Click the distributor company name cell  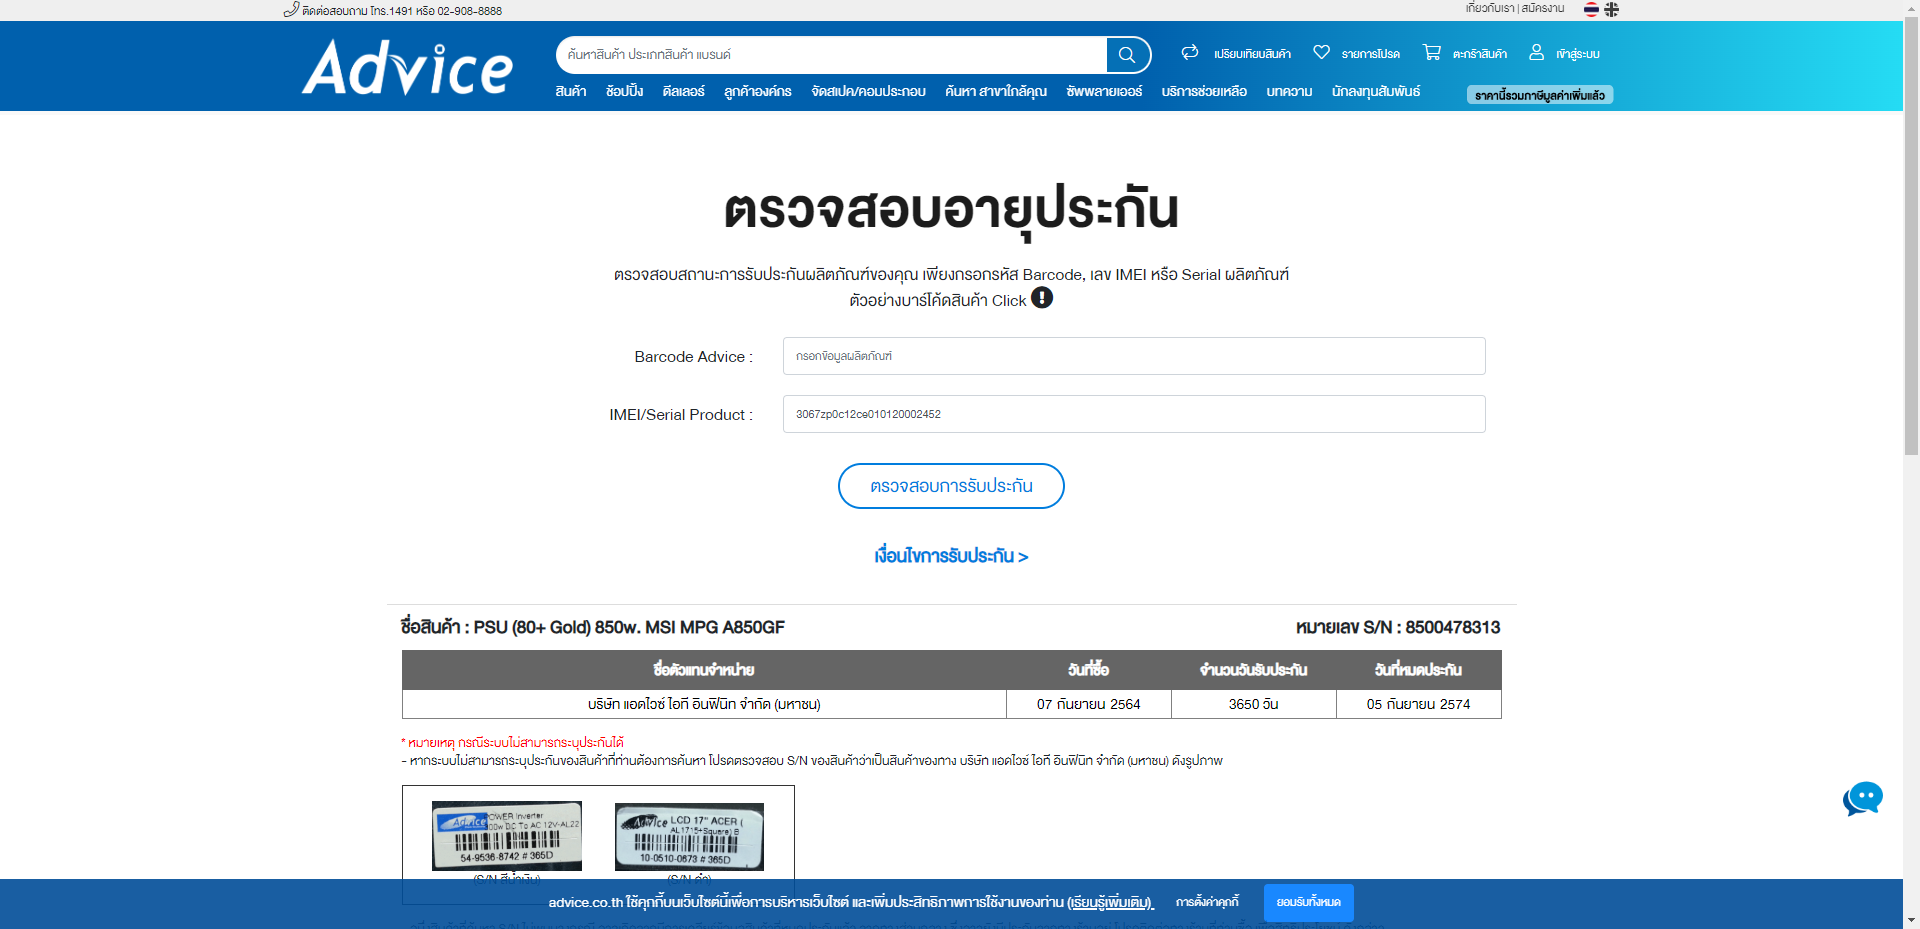point(704,704)
